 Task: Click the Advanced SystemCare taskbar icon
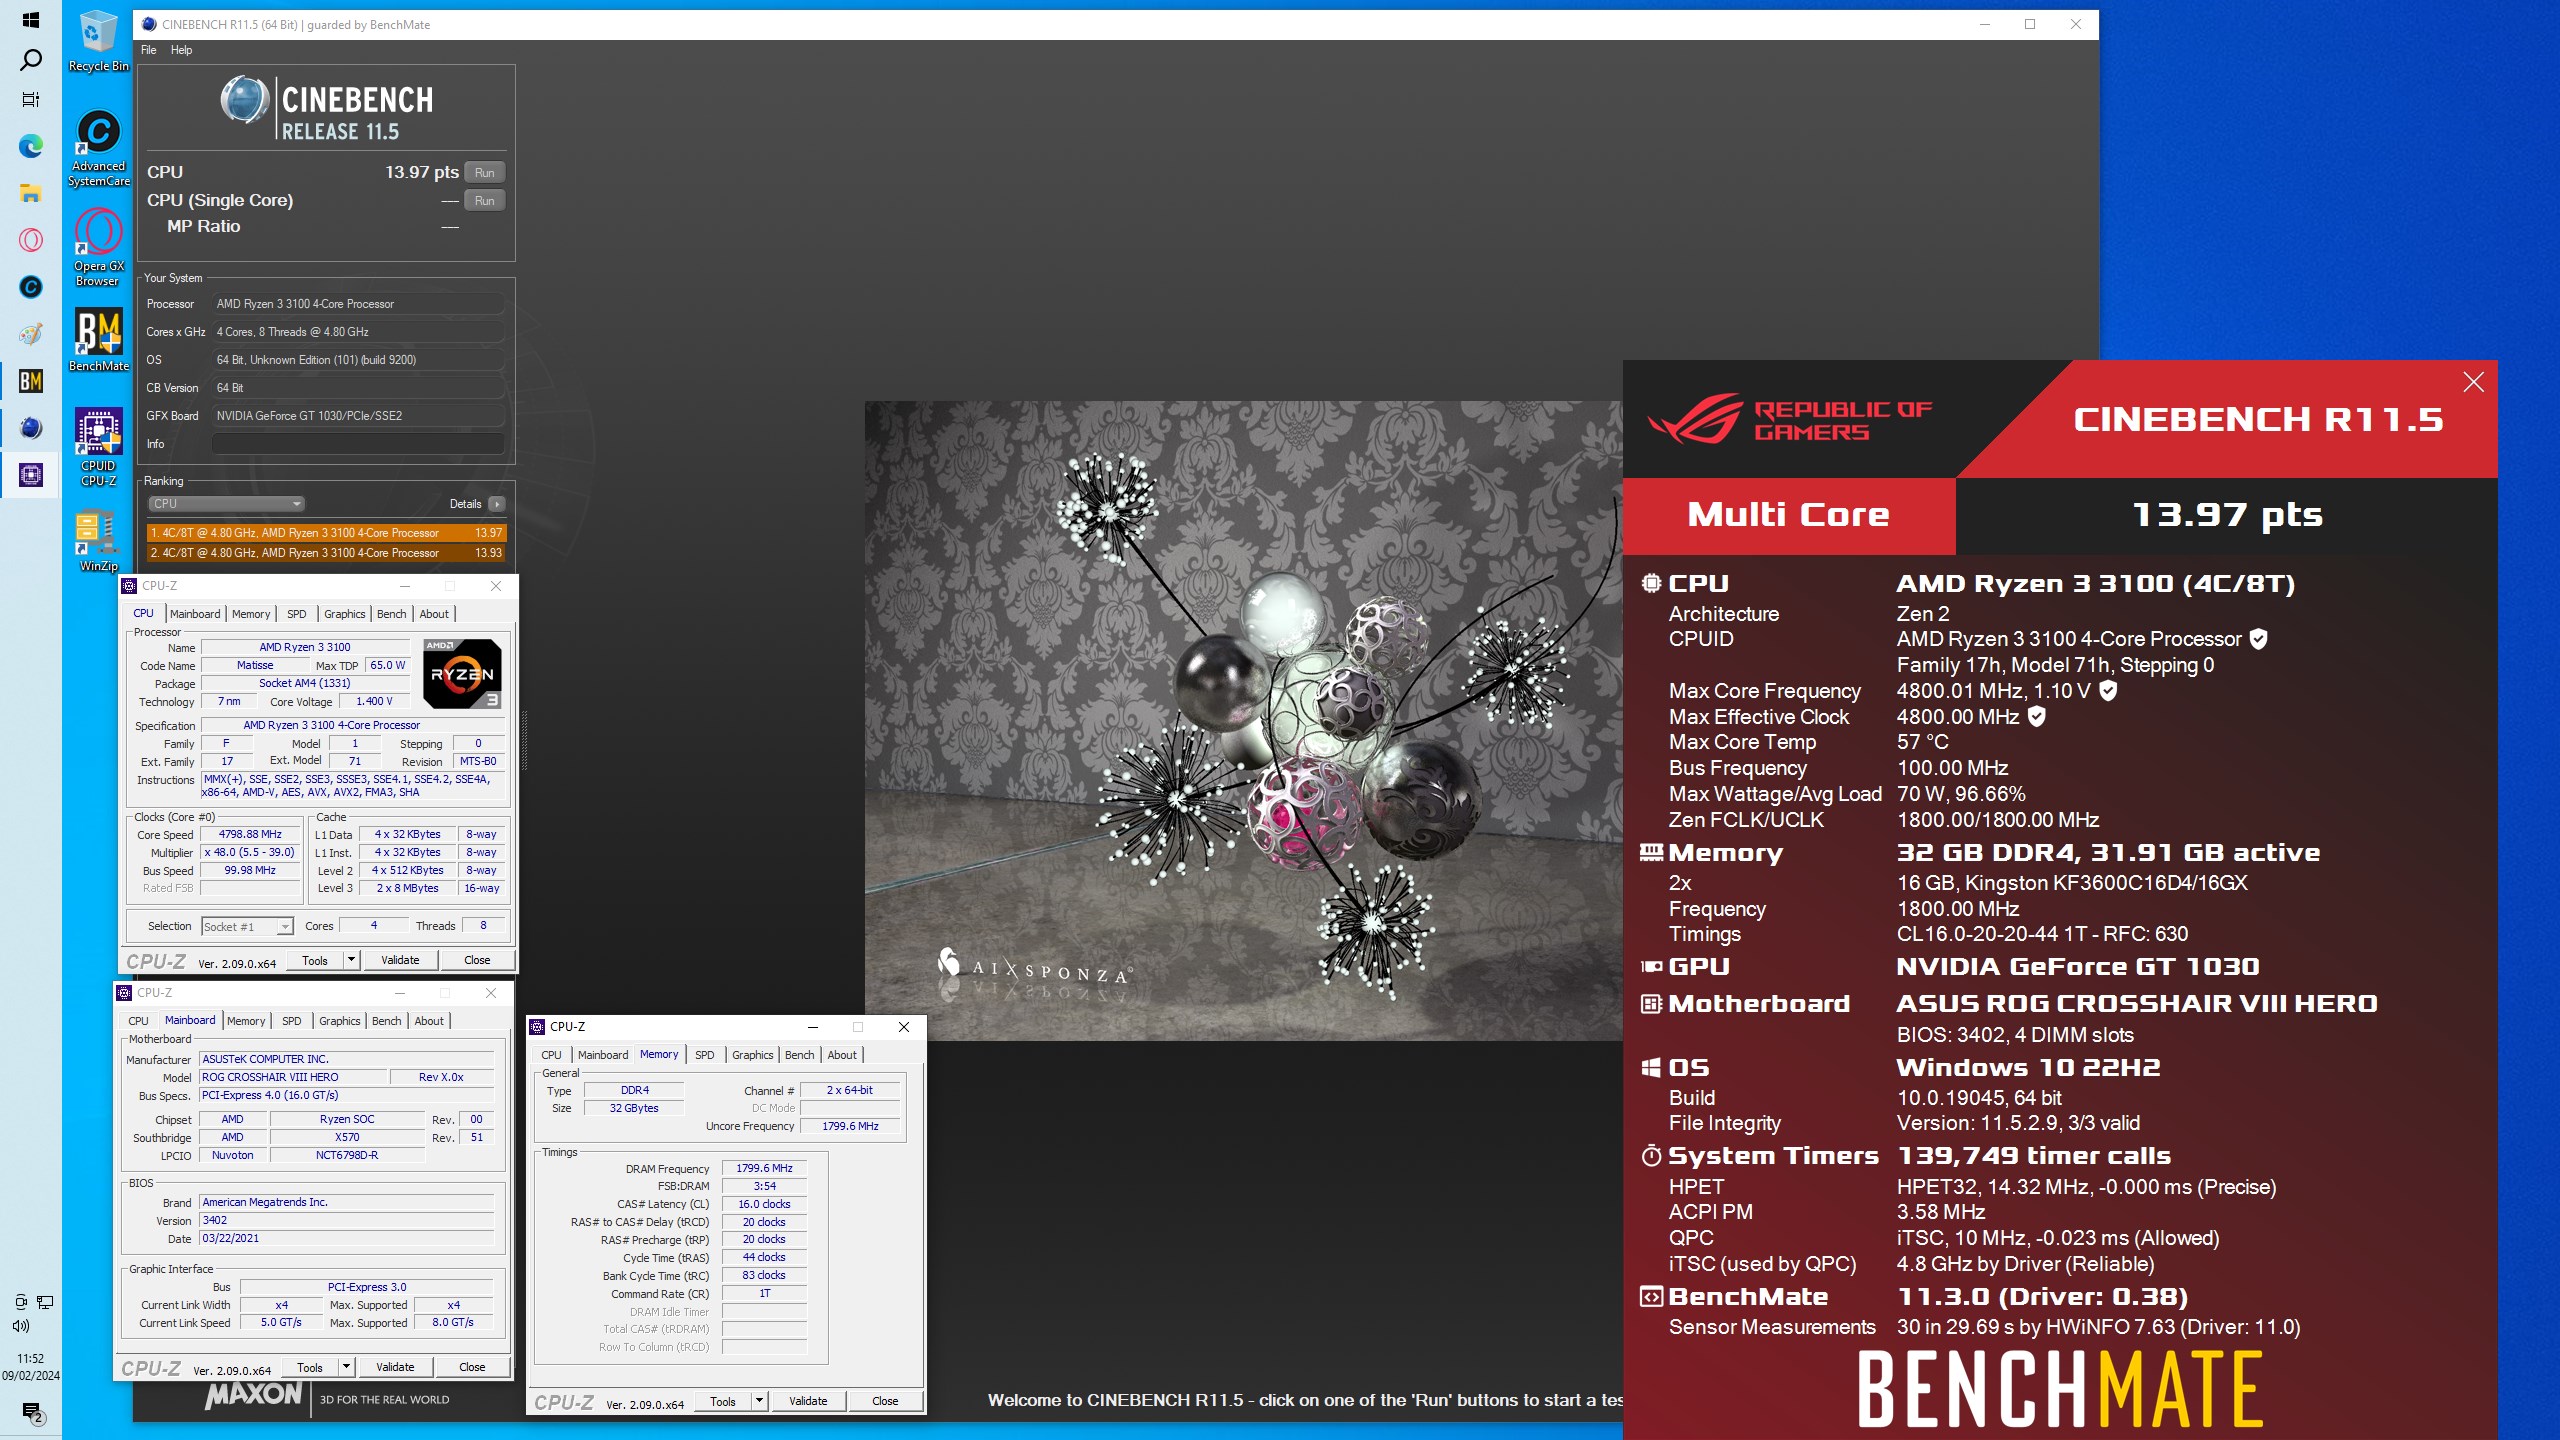(x=31, y=287)
